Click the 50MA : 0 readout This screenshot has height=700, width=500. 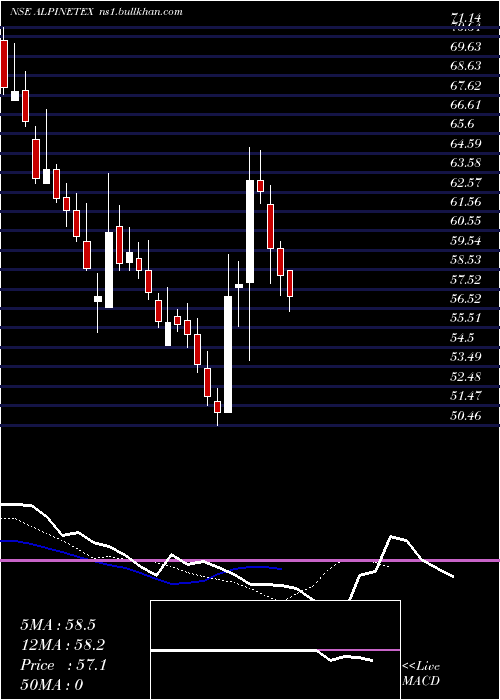tap(52, 685)
